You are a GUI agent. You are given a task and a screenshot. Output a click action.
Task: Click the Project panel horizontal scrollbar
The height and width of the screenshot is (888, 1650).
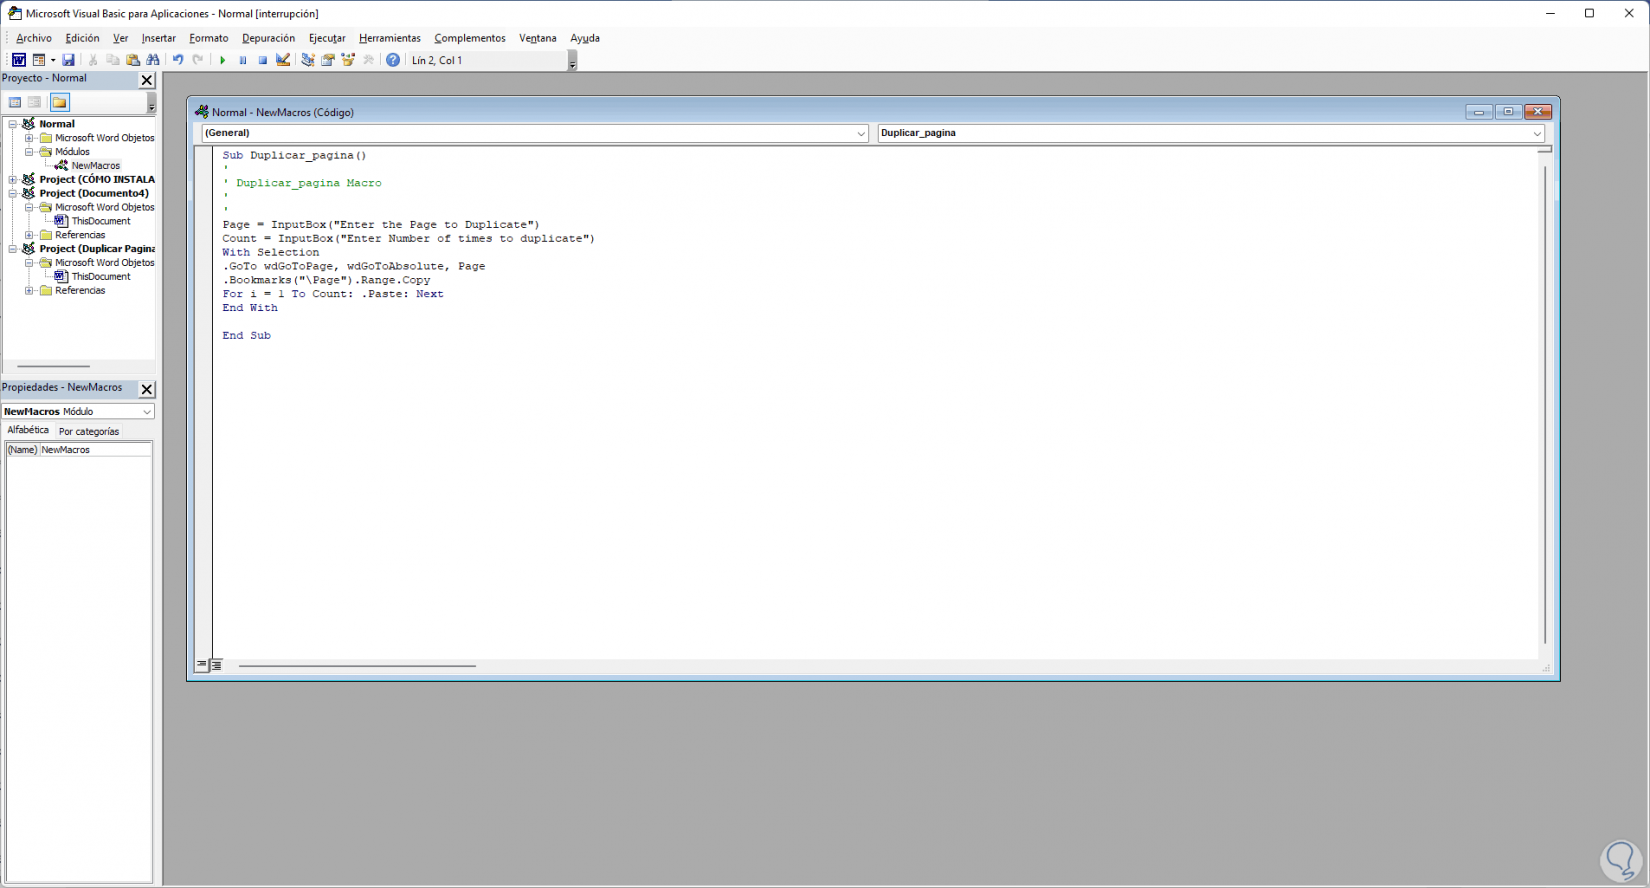(x=53, y=366)
